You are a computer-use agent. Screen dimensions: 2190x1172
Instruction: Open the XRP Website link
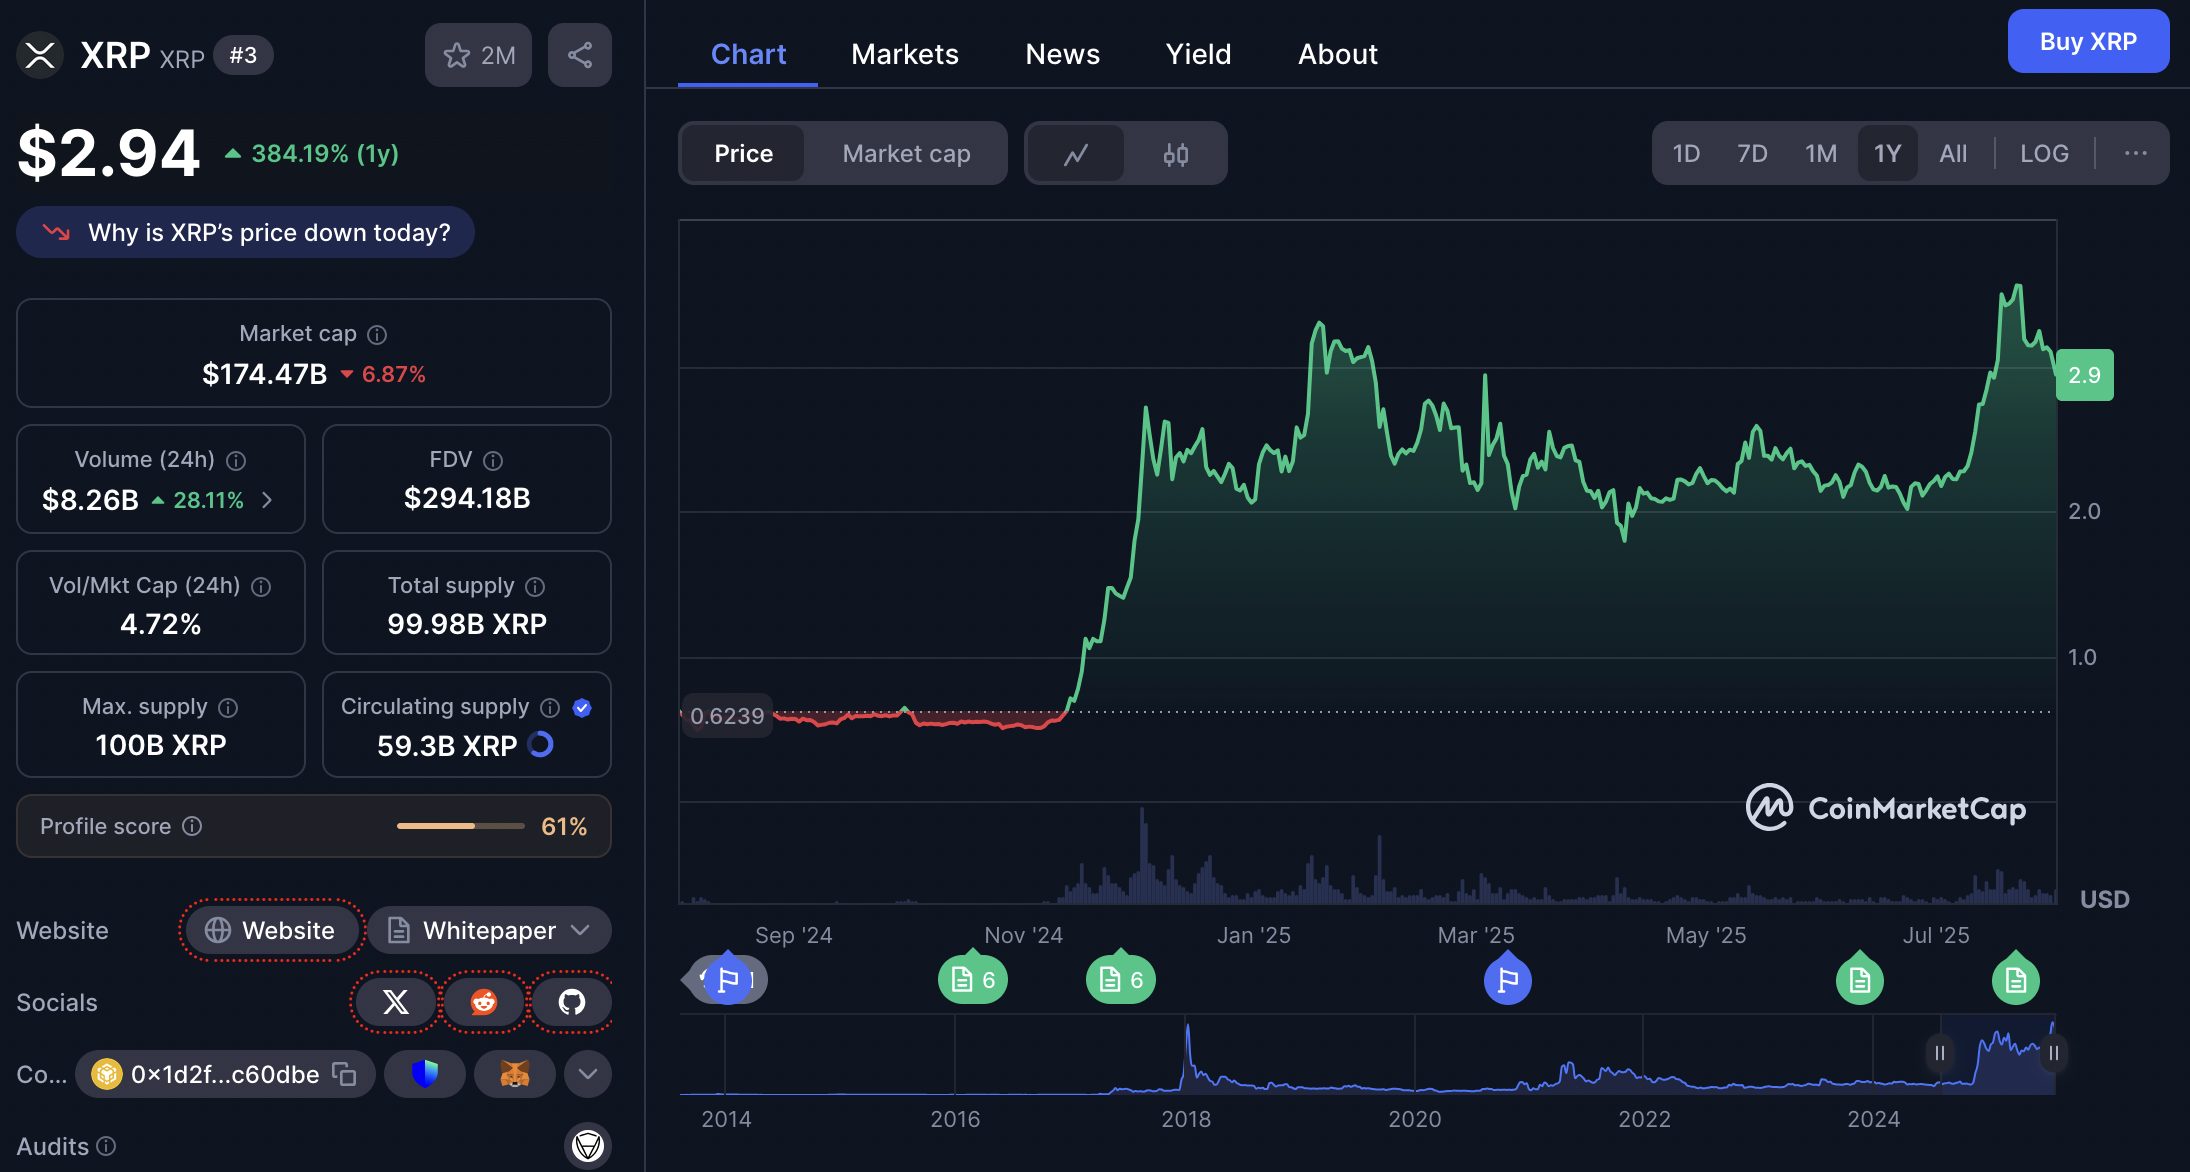270,931
